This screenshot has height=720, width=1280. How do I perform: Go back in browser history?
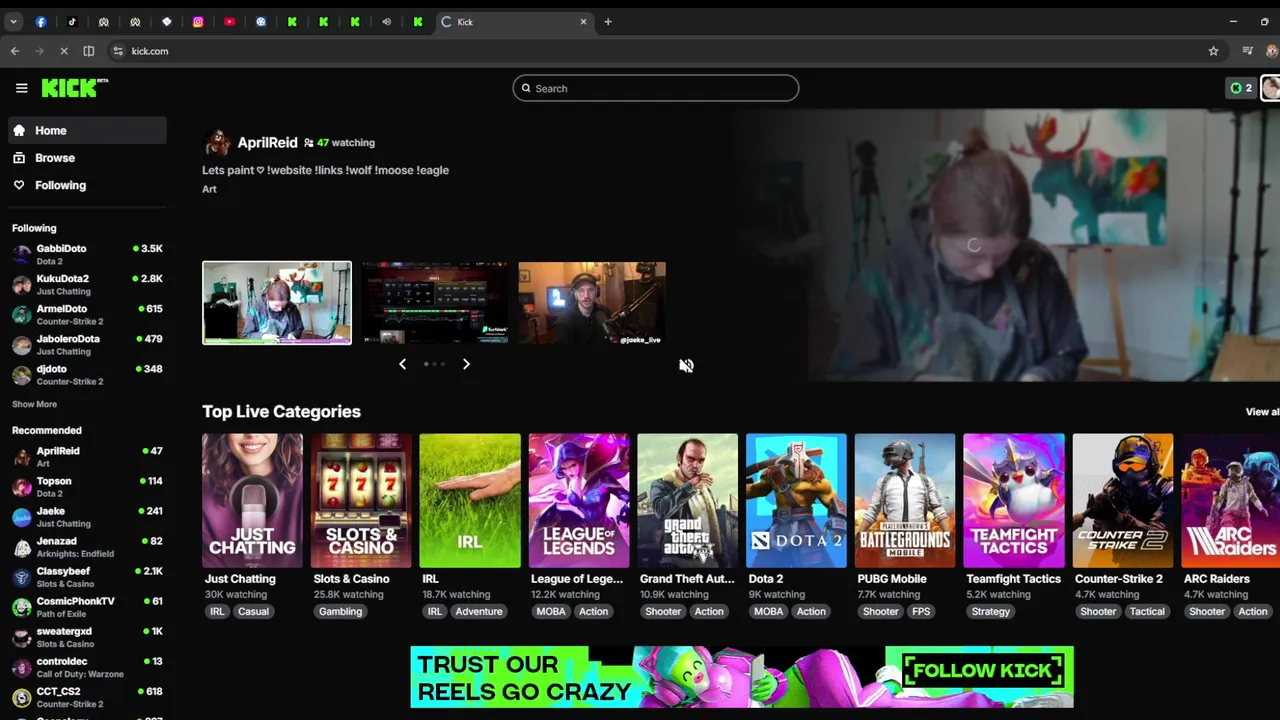(15, 51)
